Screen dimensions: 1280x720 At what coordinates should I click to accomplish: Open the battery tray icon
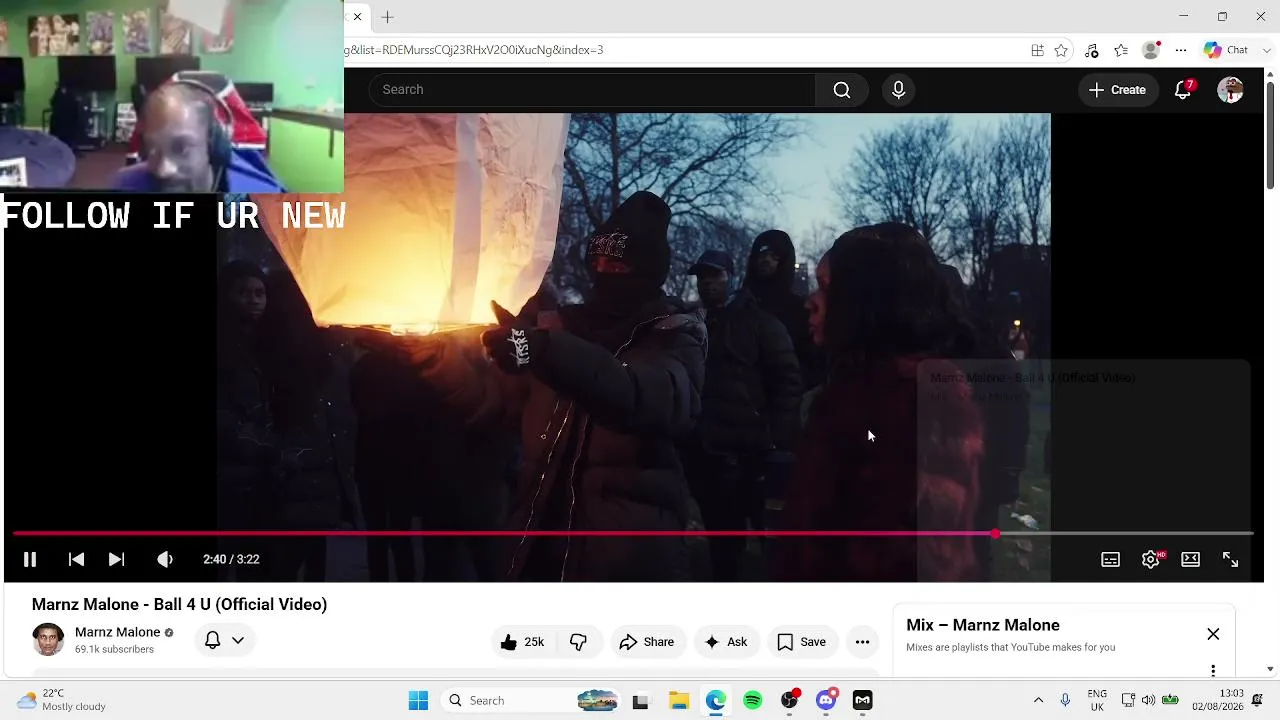(x=1169, y=700)
